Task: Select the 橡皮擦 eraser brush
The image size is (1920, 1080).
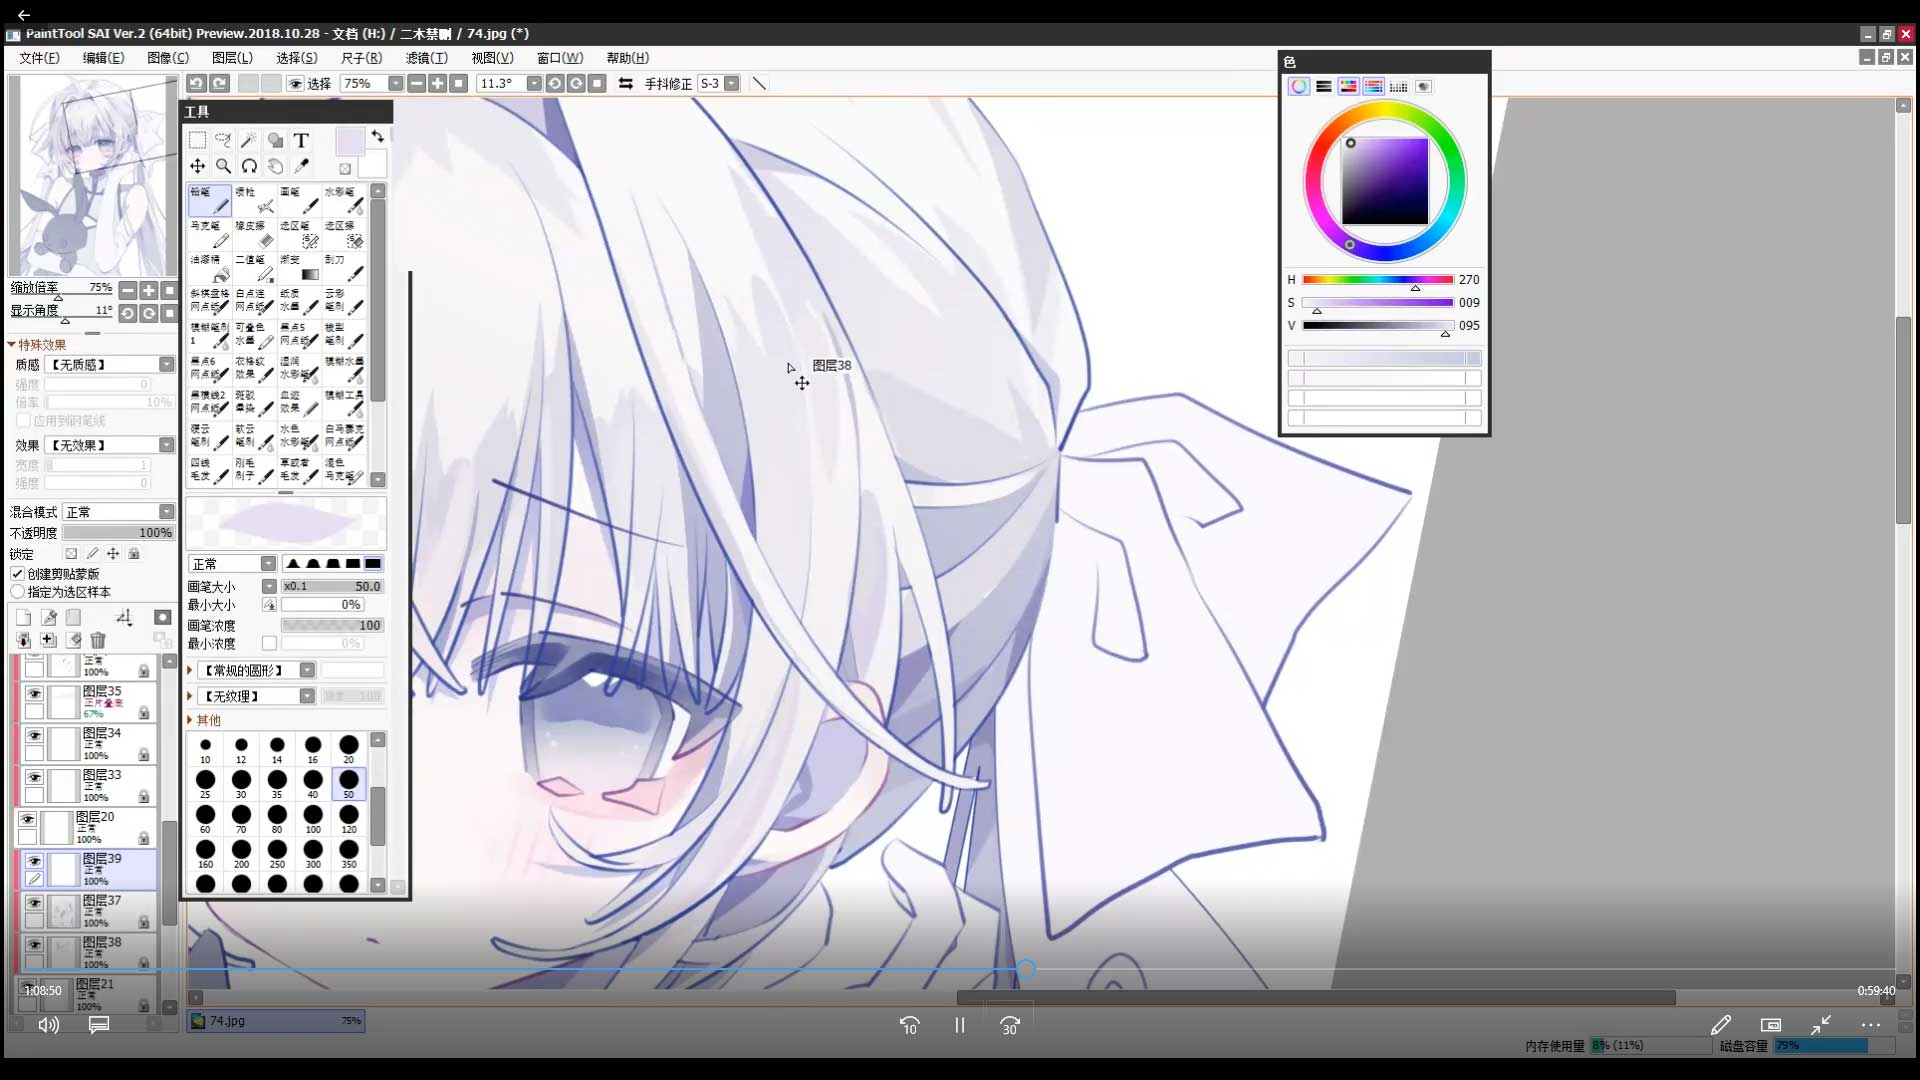Action: [254, 234]
